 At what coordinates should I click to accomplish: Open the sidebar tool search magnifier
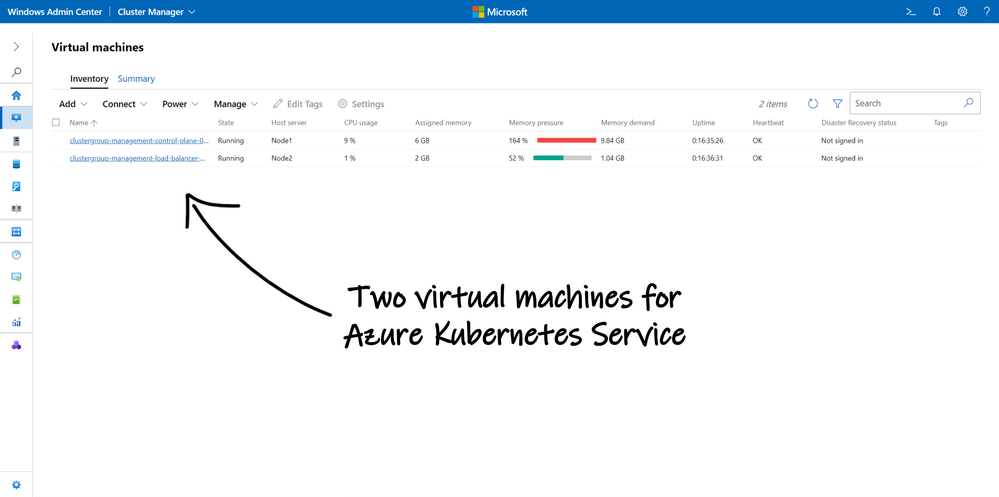click(x=17, y=72)
